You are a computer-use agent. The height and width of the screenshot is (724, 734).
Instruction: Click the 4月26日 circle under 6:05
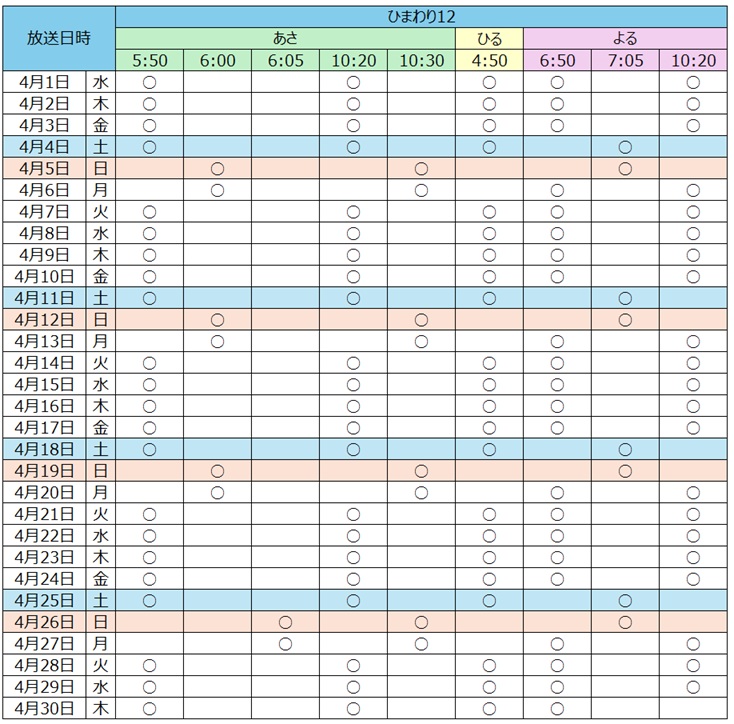(285, 622)
